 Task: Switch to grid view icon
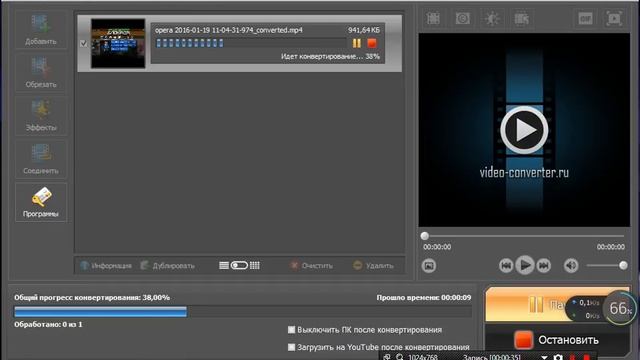[255, 266]
